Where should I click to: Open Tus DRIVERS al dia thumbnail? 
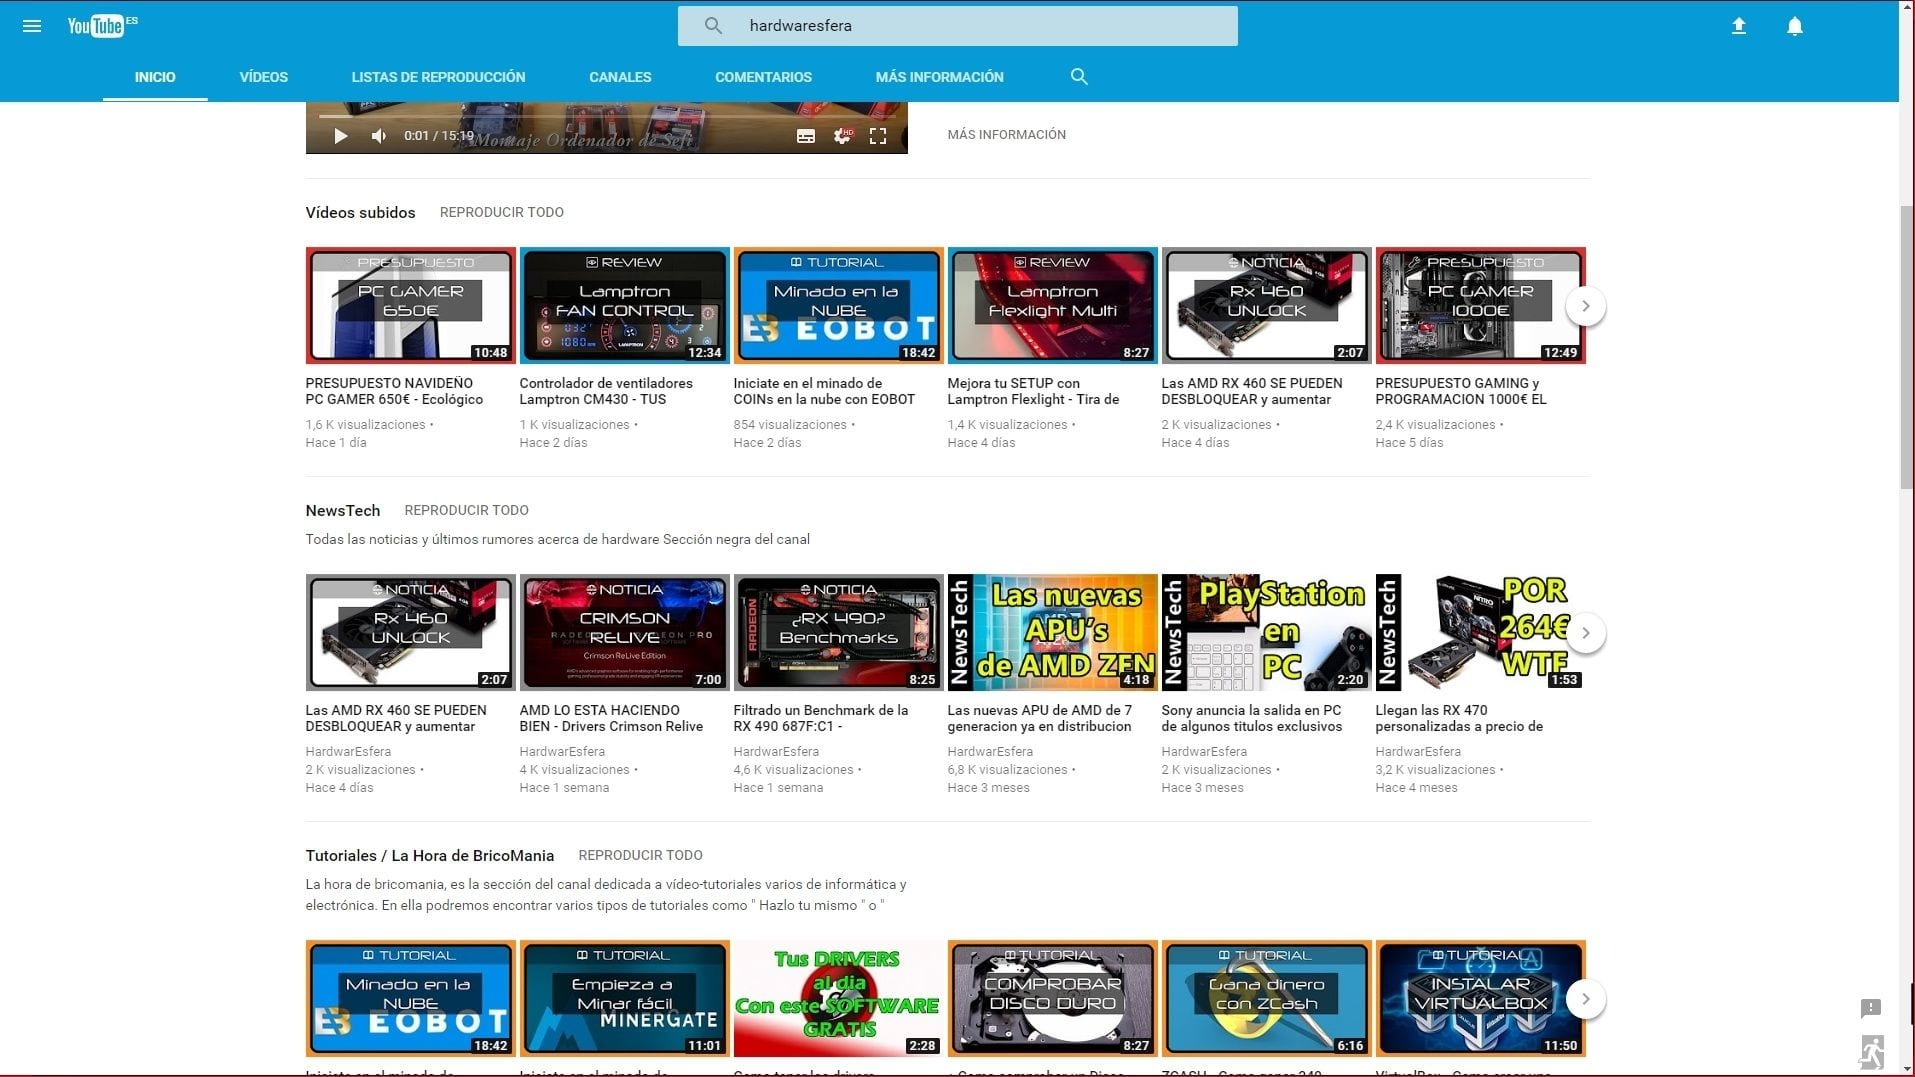(x=838, y=998)
